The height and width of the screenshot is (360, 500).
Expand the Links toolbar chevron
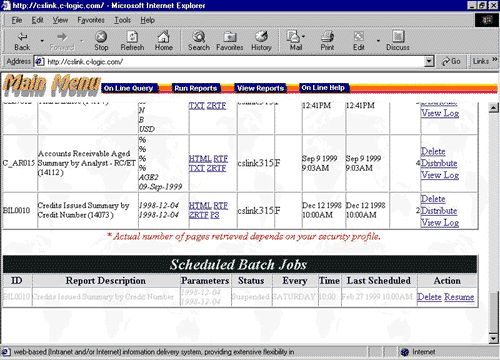[495, 60]
